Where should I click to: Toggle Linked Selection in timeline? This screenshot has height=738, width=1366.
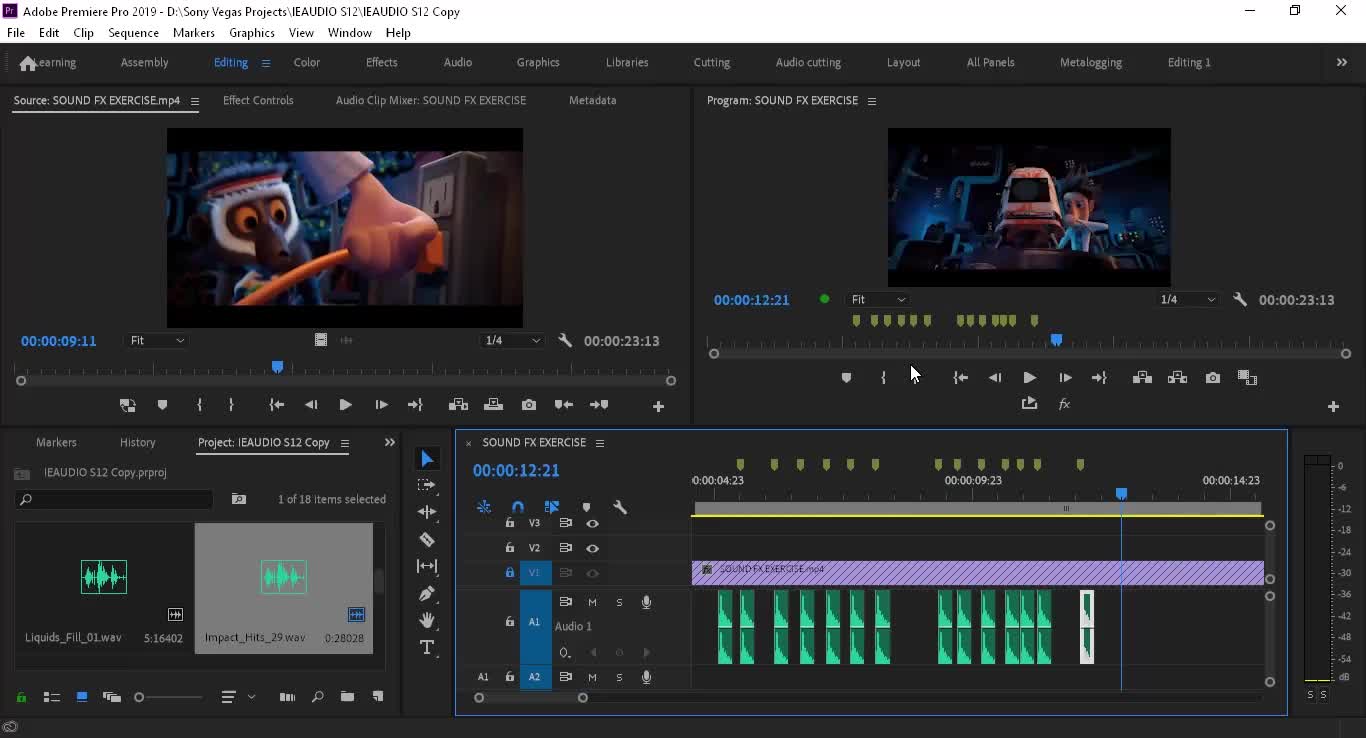click(551, 507)
